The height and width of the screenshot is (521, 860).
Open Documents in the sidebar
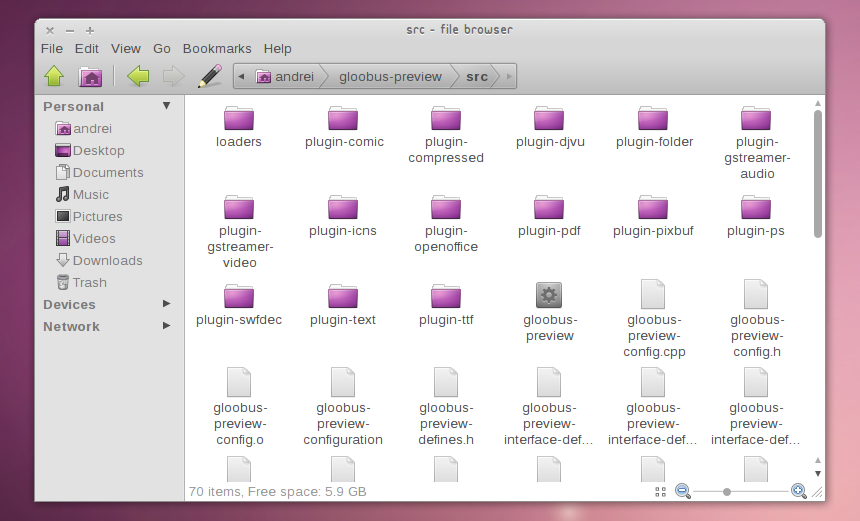click(100, 172)
